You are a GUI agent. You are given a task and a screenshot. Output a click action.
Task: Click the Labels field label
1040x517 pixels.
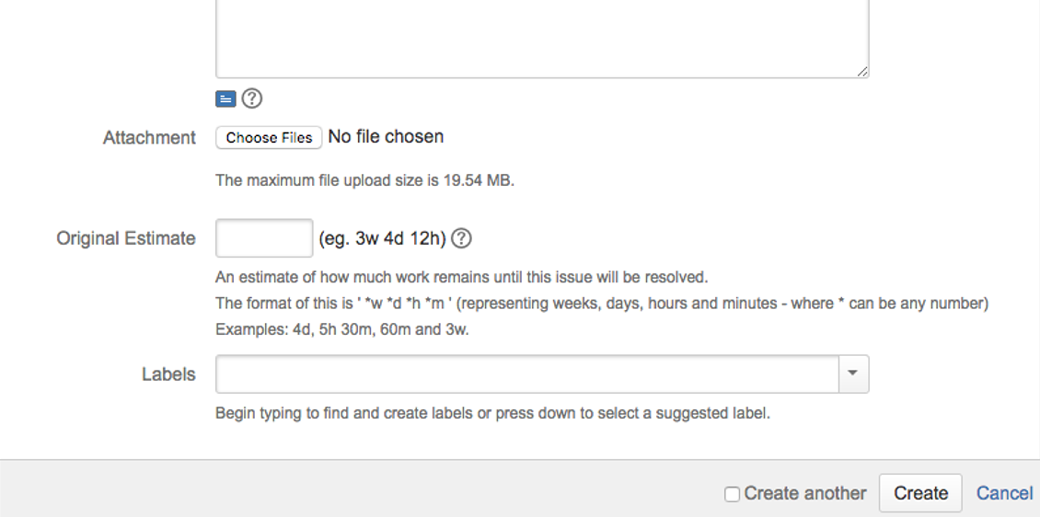[x=168, y=375]
